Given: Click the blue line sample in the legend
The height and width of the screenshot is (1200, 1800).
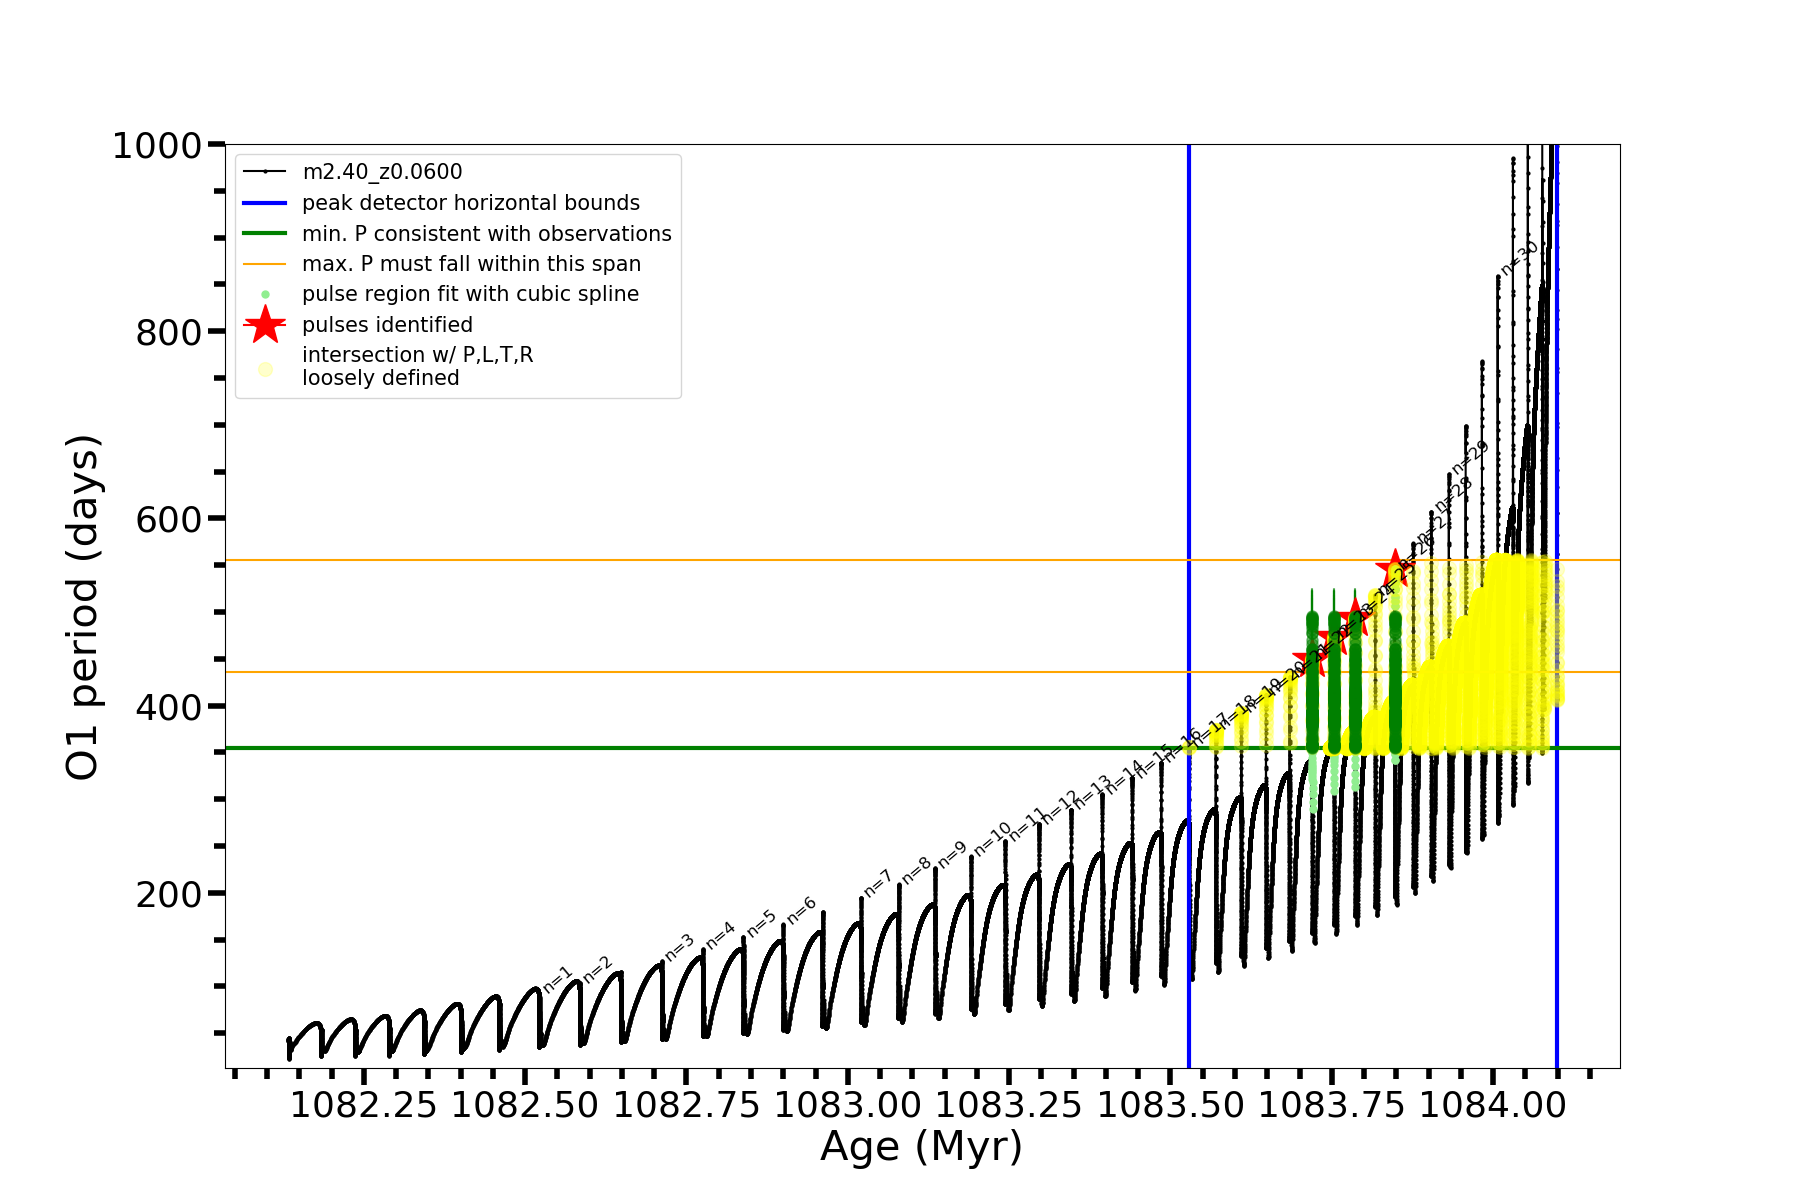Looking at the screenshot, I should (265, 203).
